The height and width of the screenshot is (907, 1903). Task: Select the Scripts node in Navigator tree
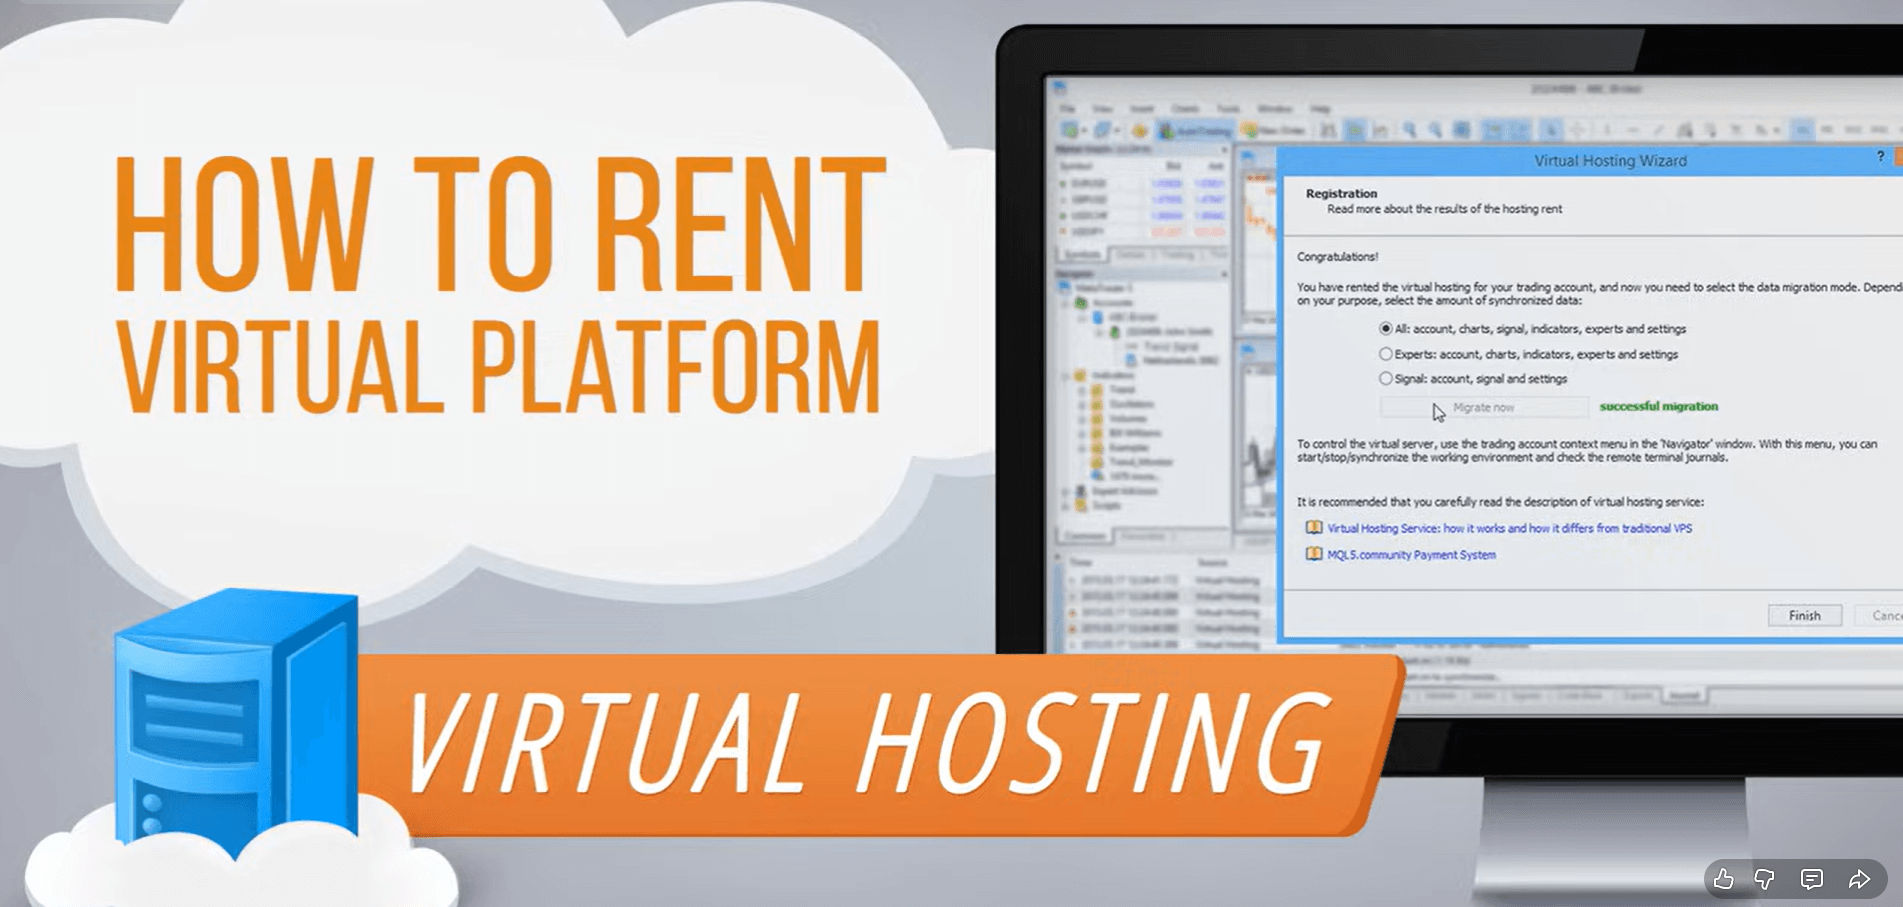(1098, 505)
